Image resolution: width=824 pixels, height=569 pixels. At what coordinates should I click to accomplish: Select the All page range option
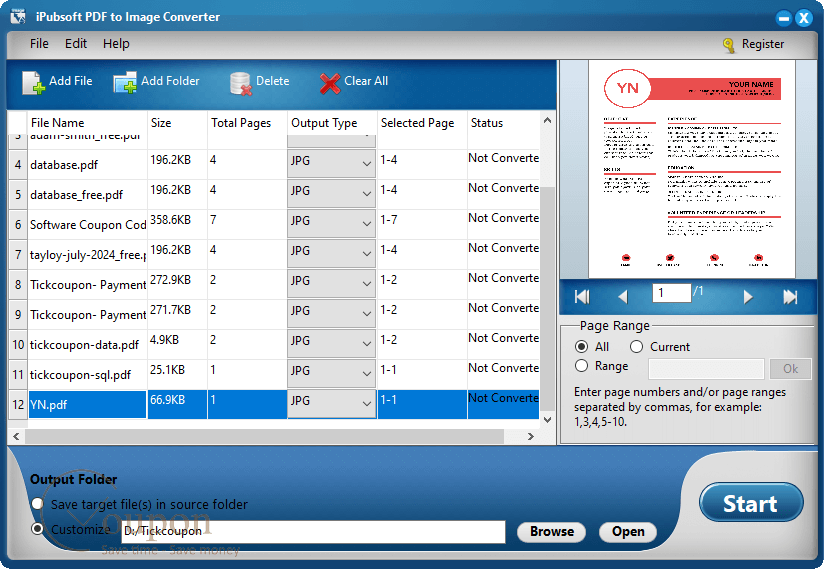coord(581,347)
